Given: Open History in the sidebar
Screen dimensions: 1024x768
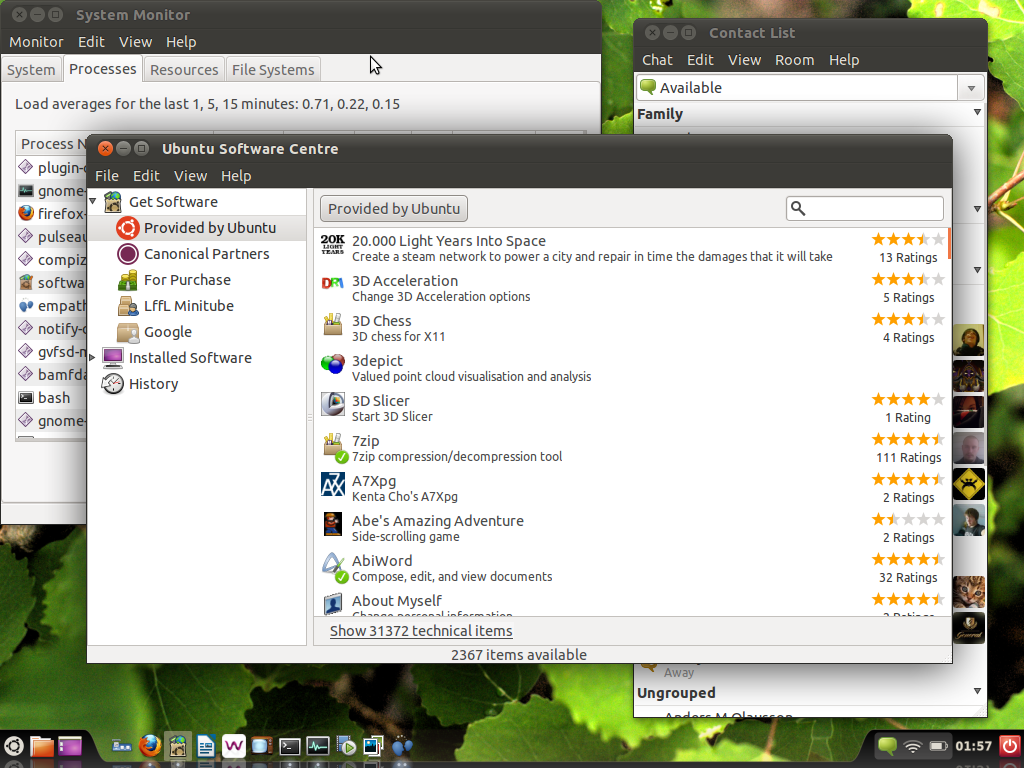Looking at the screenshot, I should (196, 384).
